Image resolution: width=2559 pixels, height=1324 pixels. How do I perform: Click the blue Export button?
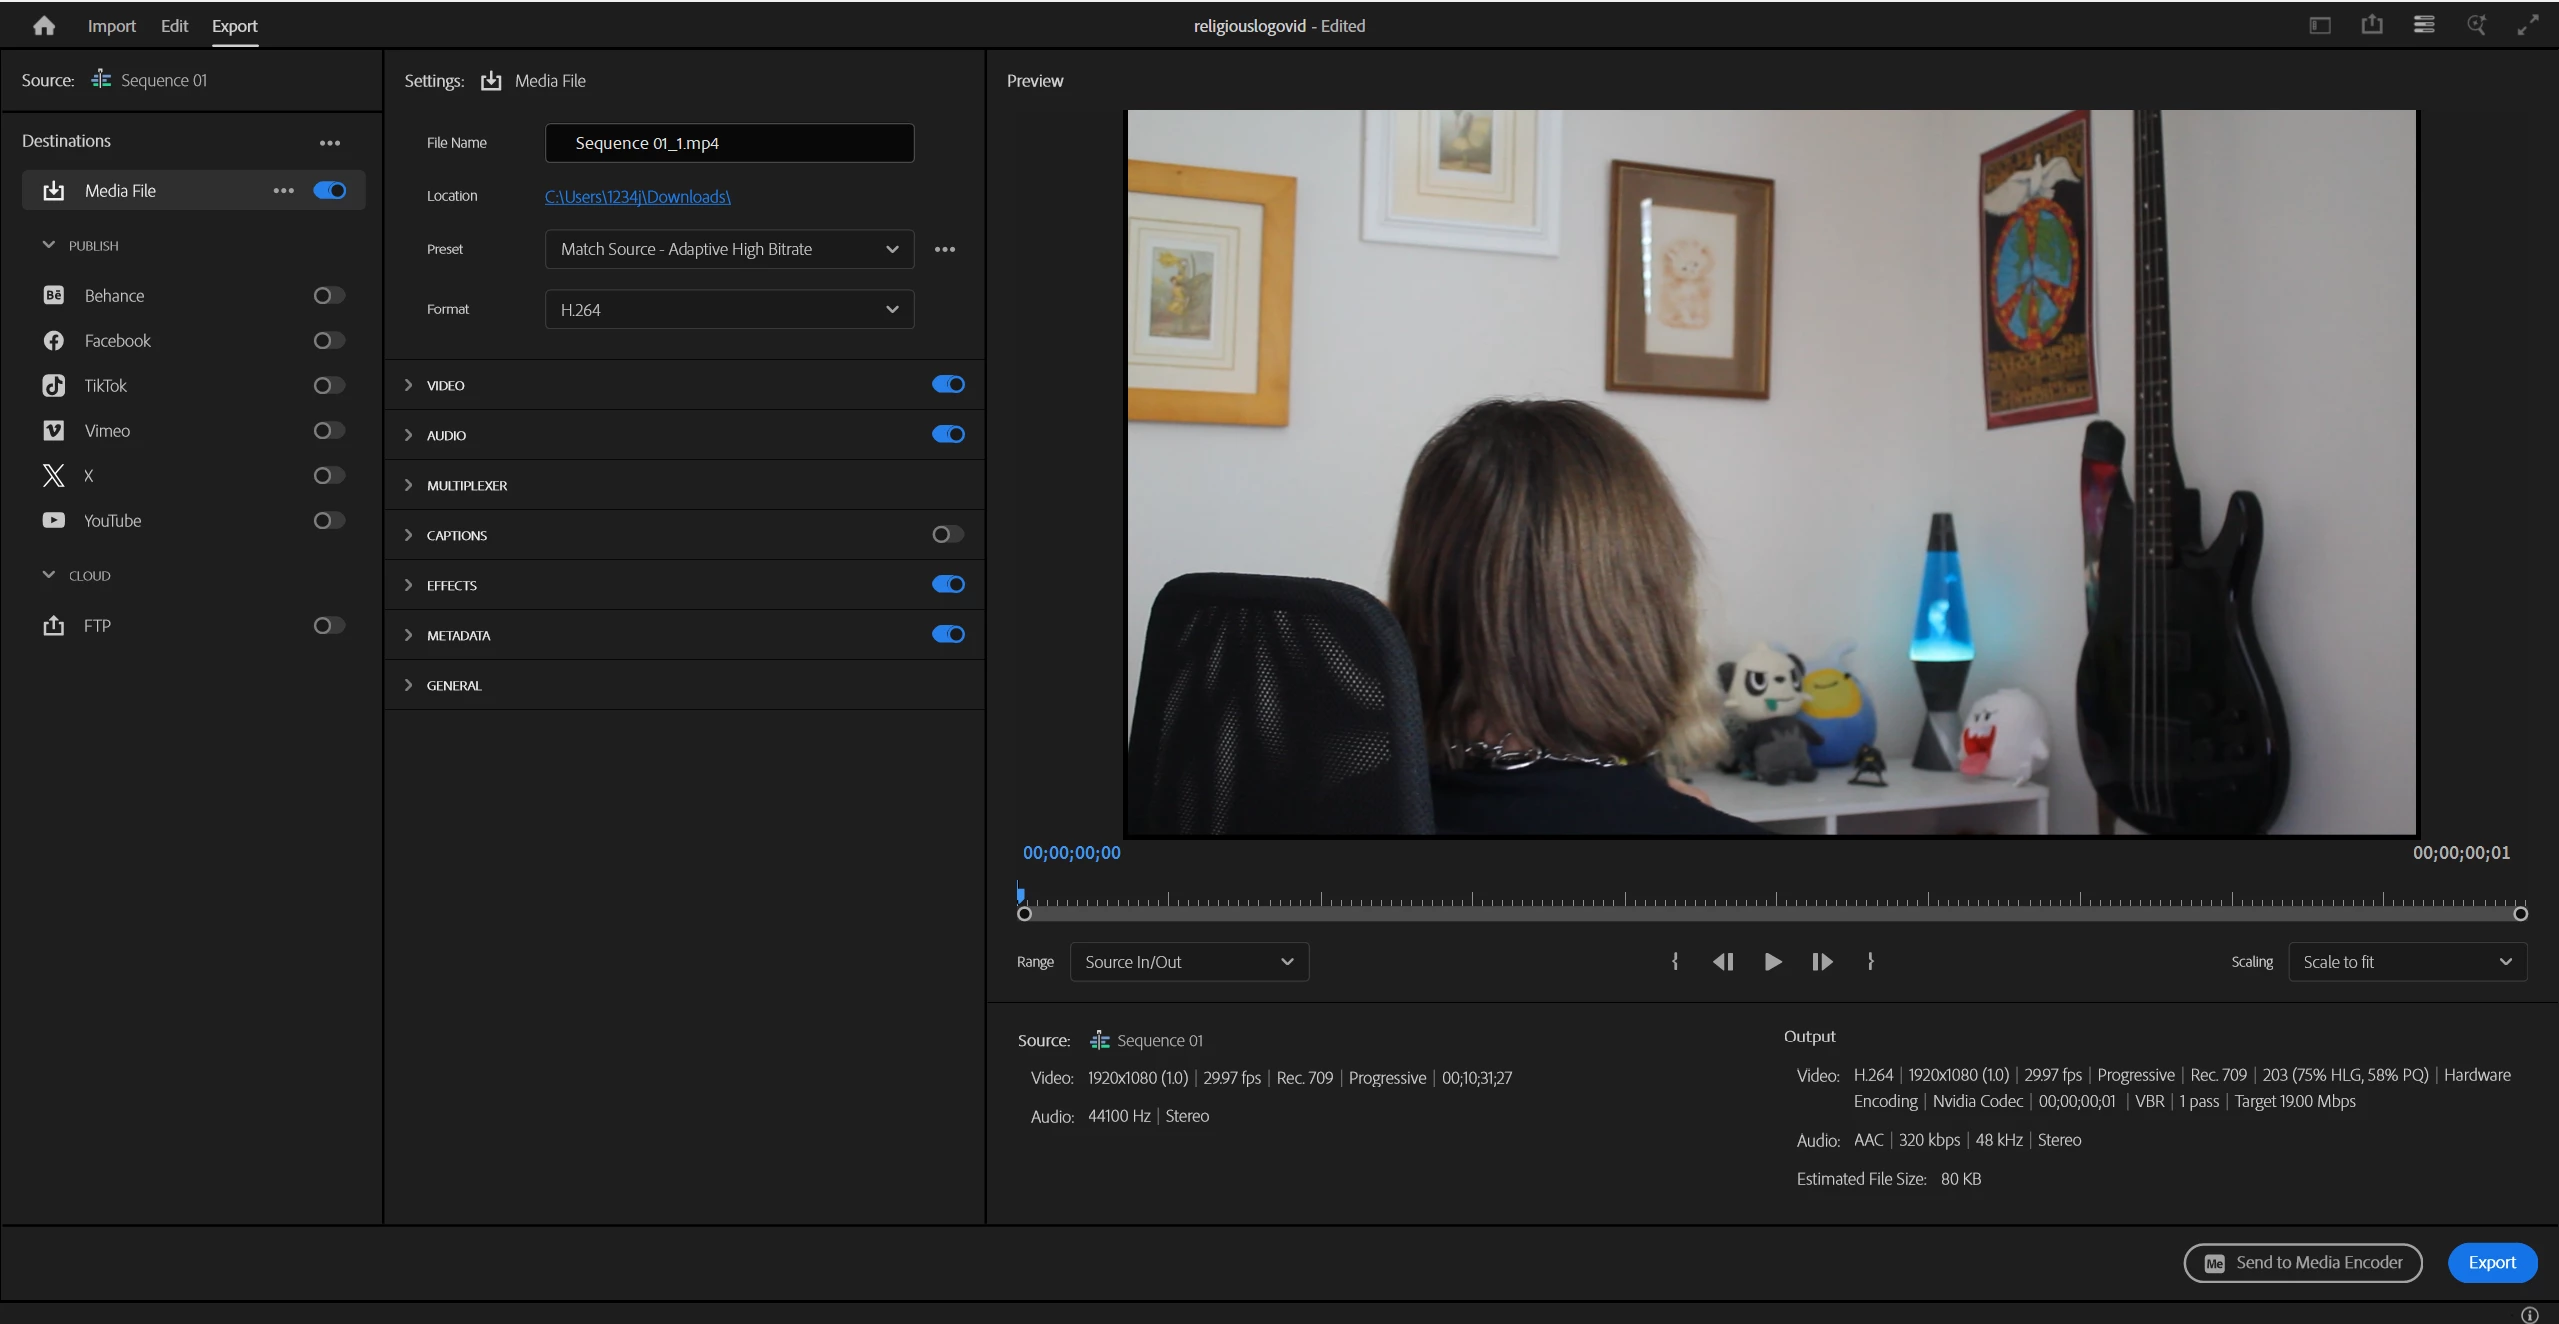pos(2491,1262)
